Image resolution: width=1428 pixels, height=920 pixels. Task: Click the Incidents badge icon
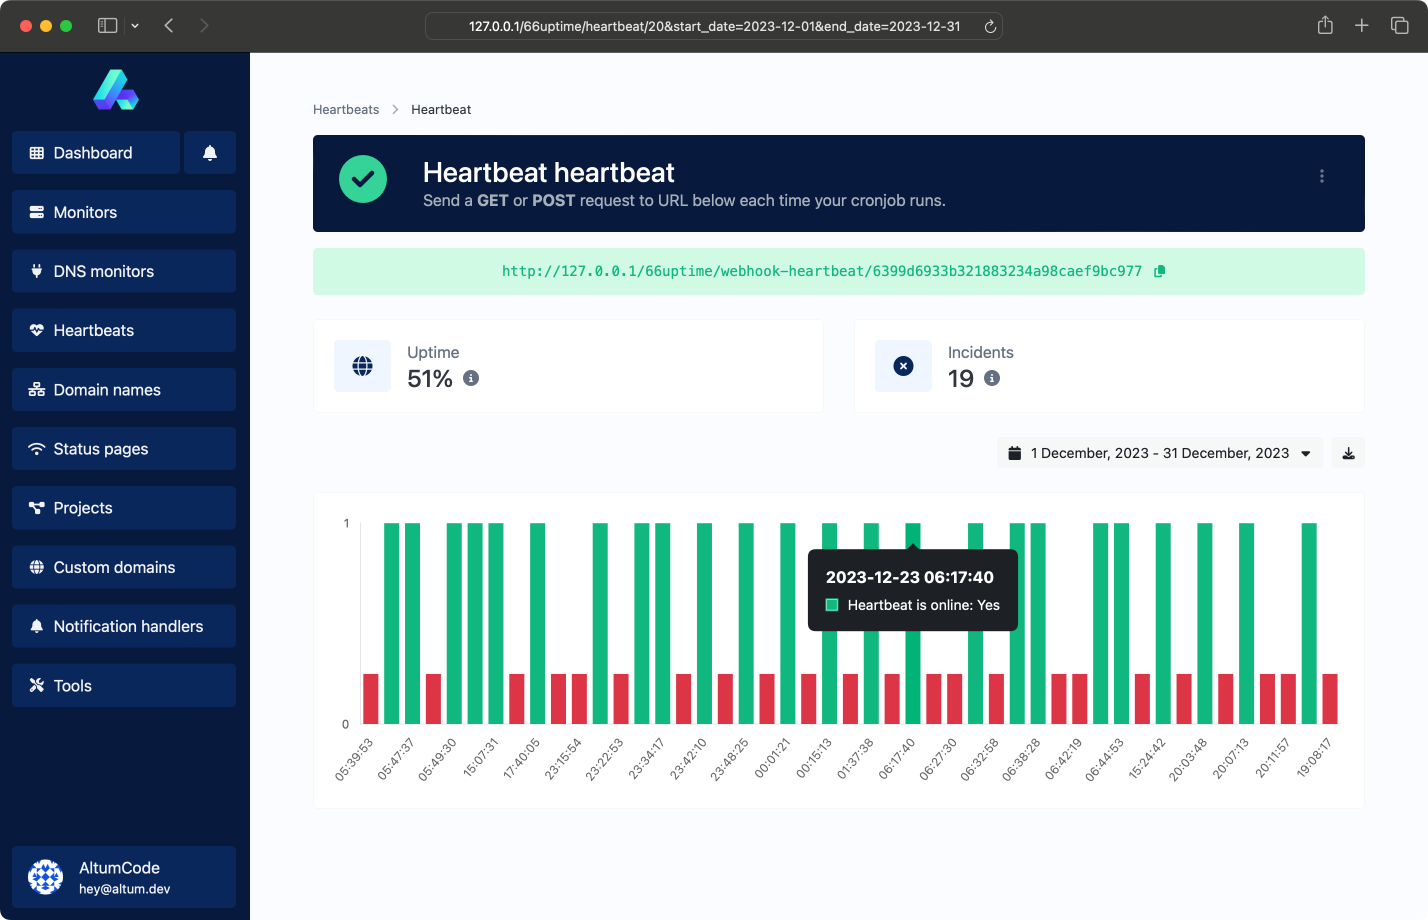coord(903,365)
